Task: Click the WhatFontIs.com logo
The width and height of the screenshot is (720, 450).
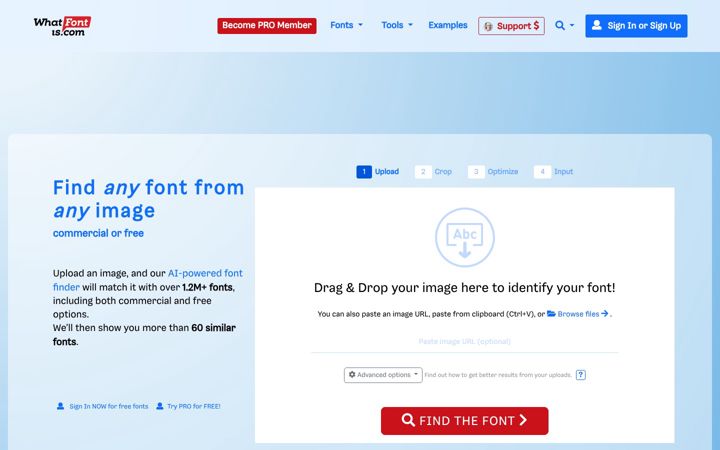Action: click(x=62, y=26)
